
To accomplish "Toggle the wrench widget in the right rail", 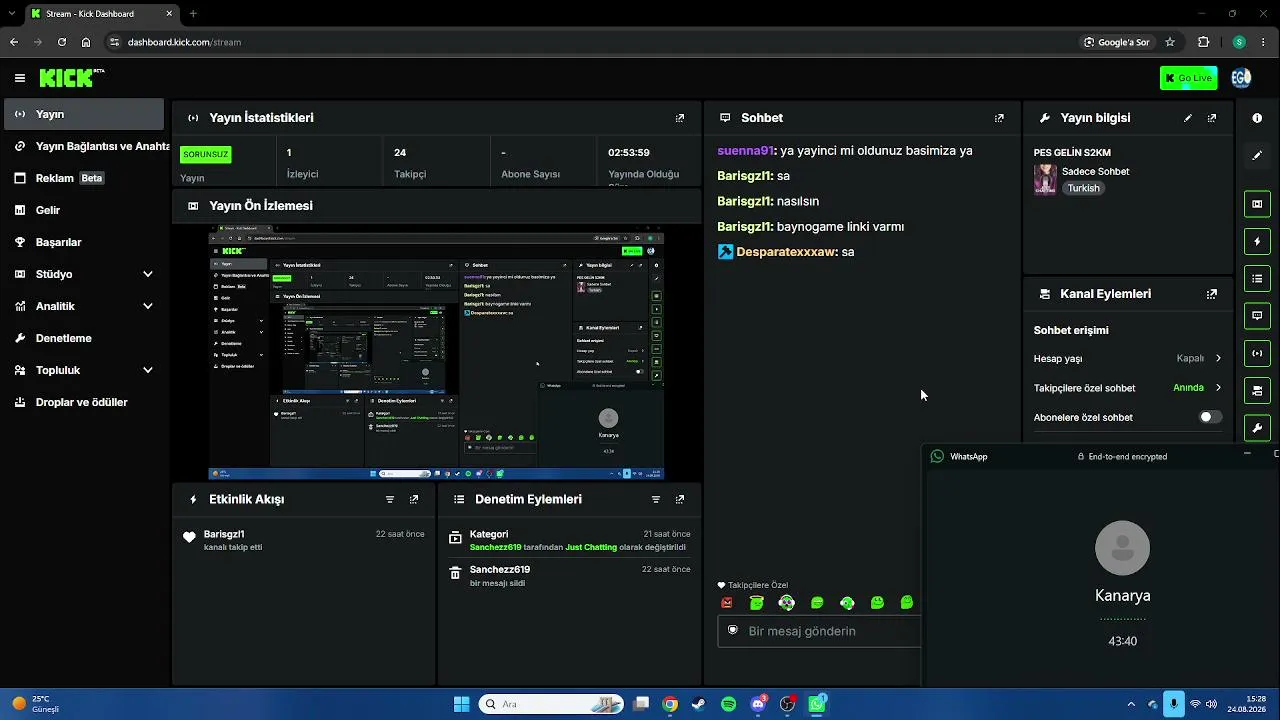I will 1257,428.
